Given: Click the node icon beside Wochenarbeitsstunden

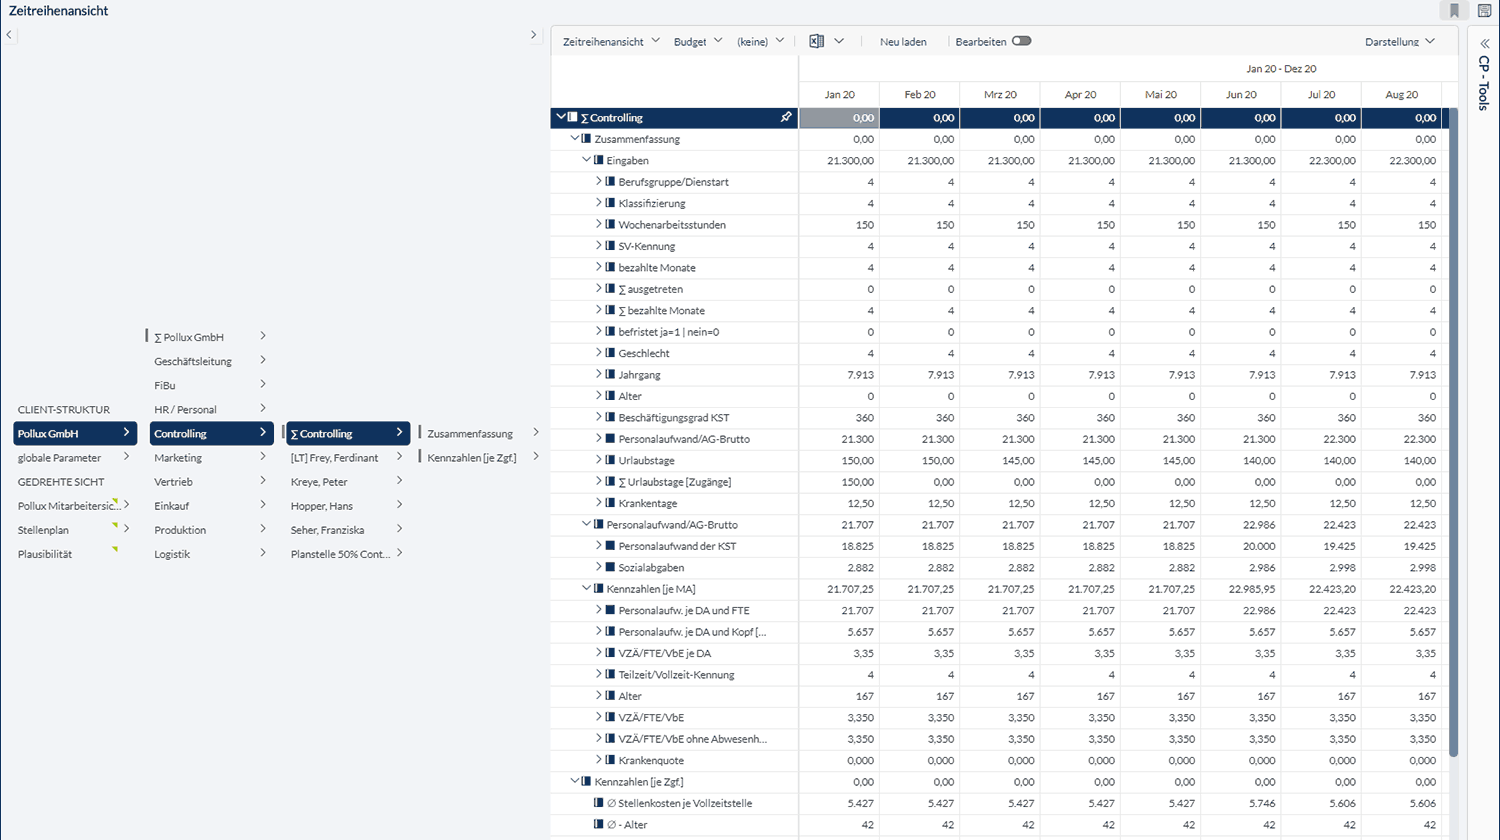Looking at the screenshot, I should tap(610, 224).
